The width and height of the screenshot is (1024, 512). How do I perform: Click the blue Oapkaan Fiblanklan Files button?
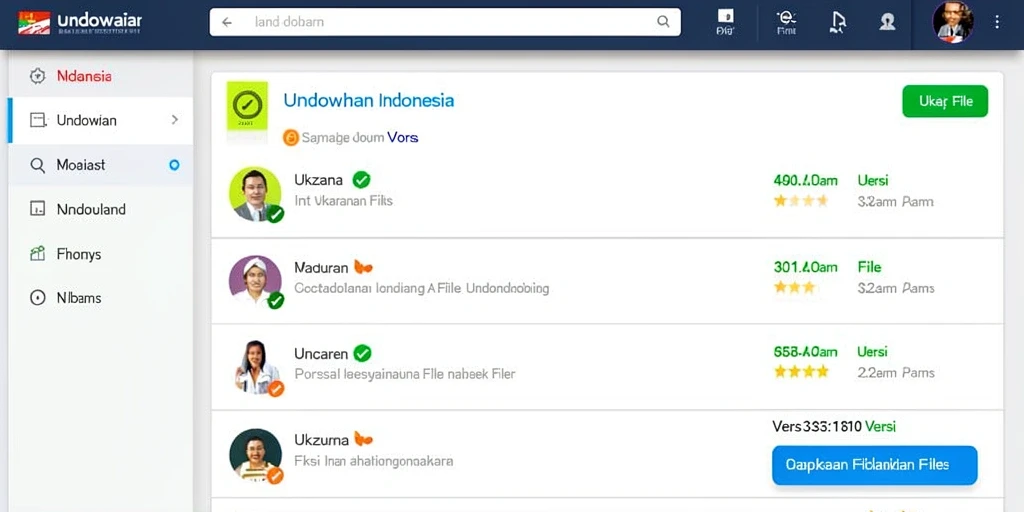(874, 465)
